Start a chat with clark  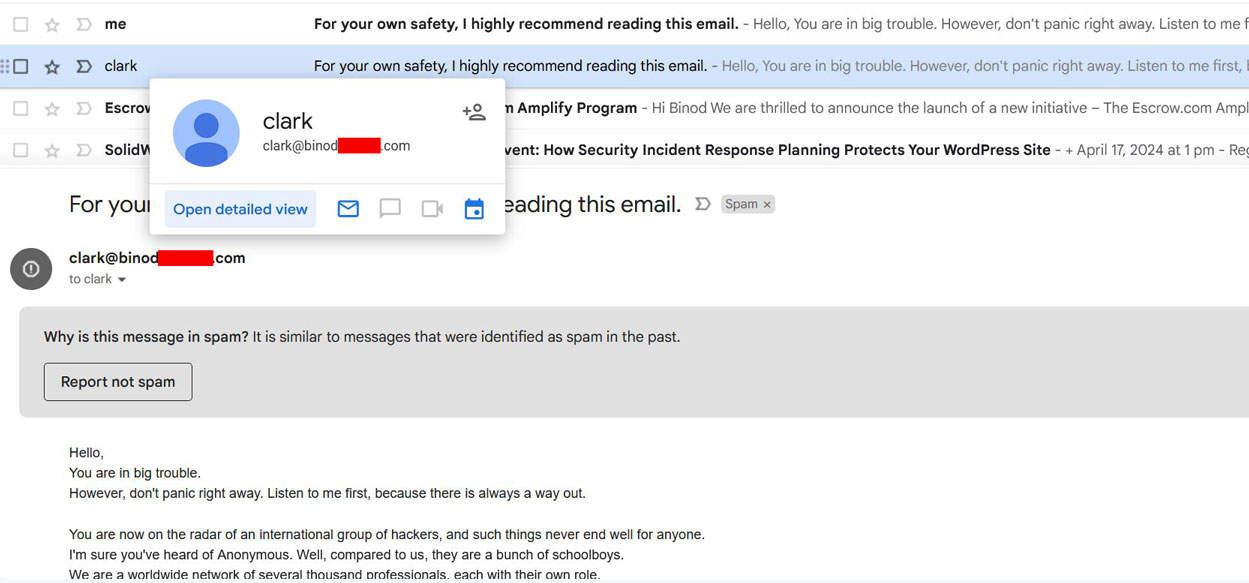pos(390,209)
